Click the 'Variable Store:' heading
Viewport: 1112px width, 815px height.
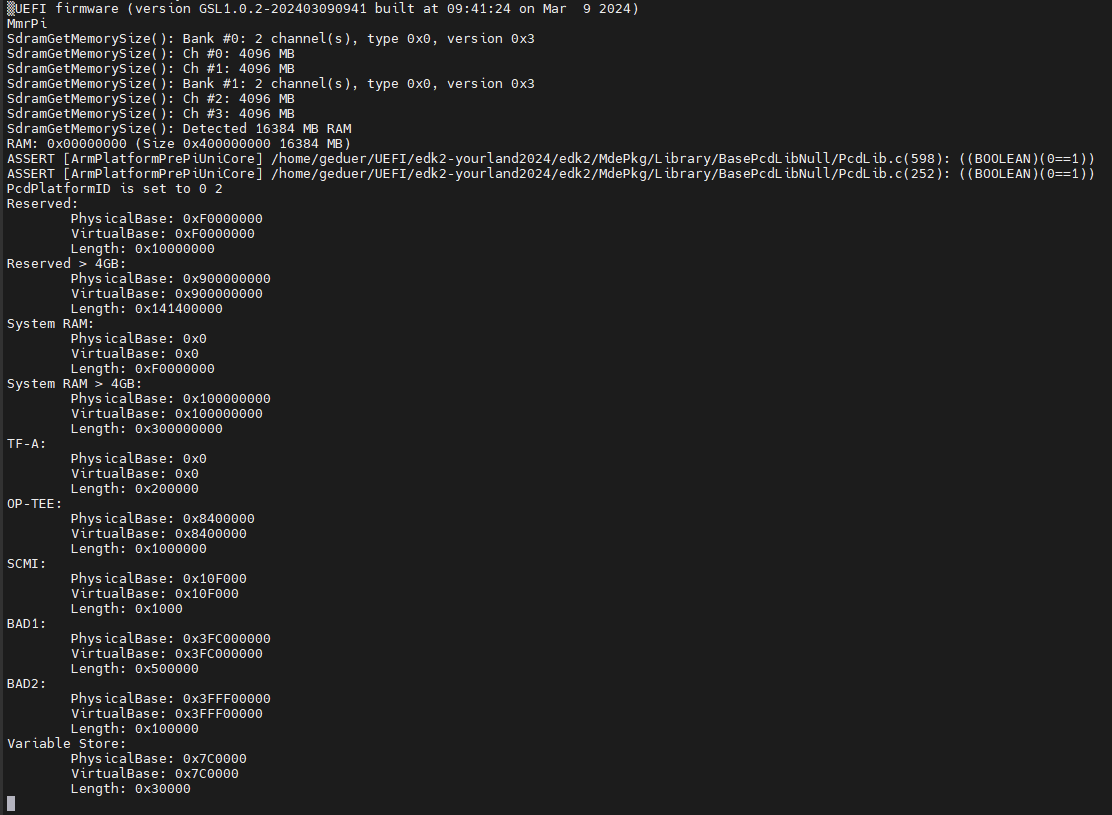coord(67,743)
